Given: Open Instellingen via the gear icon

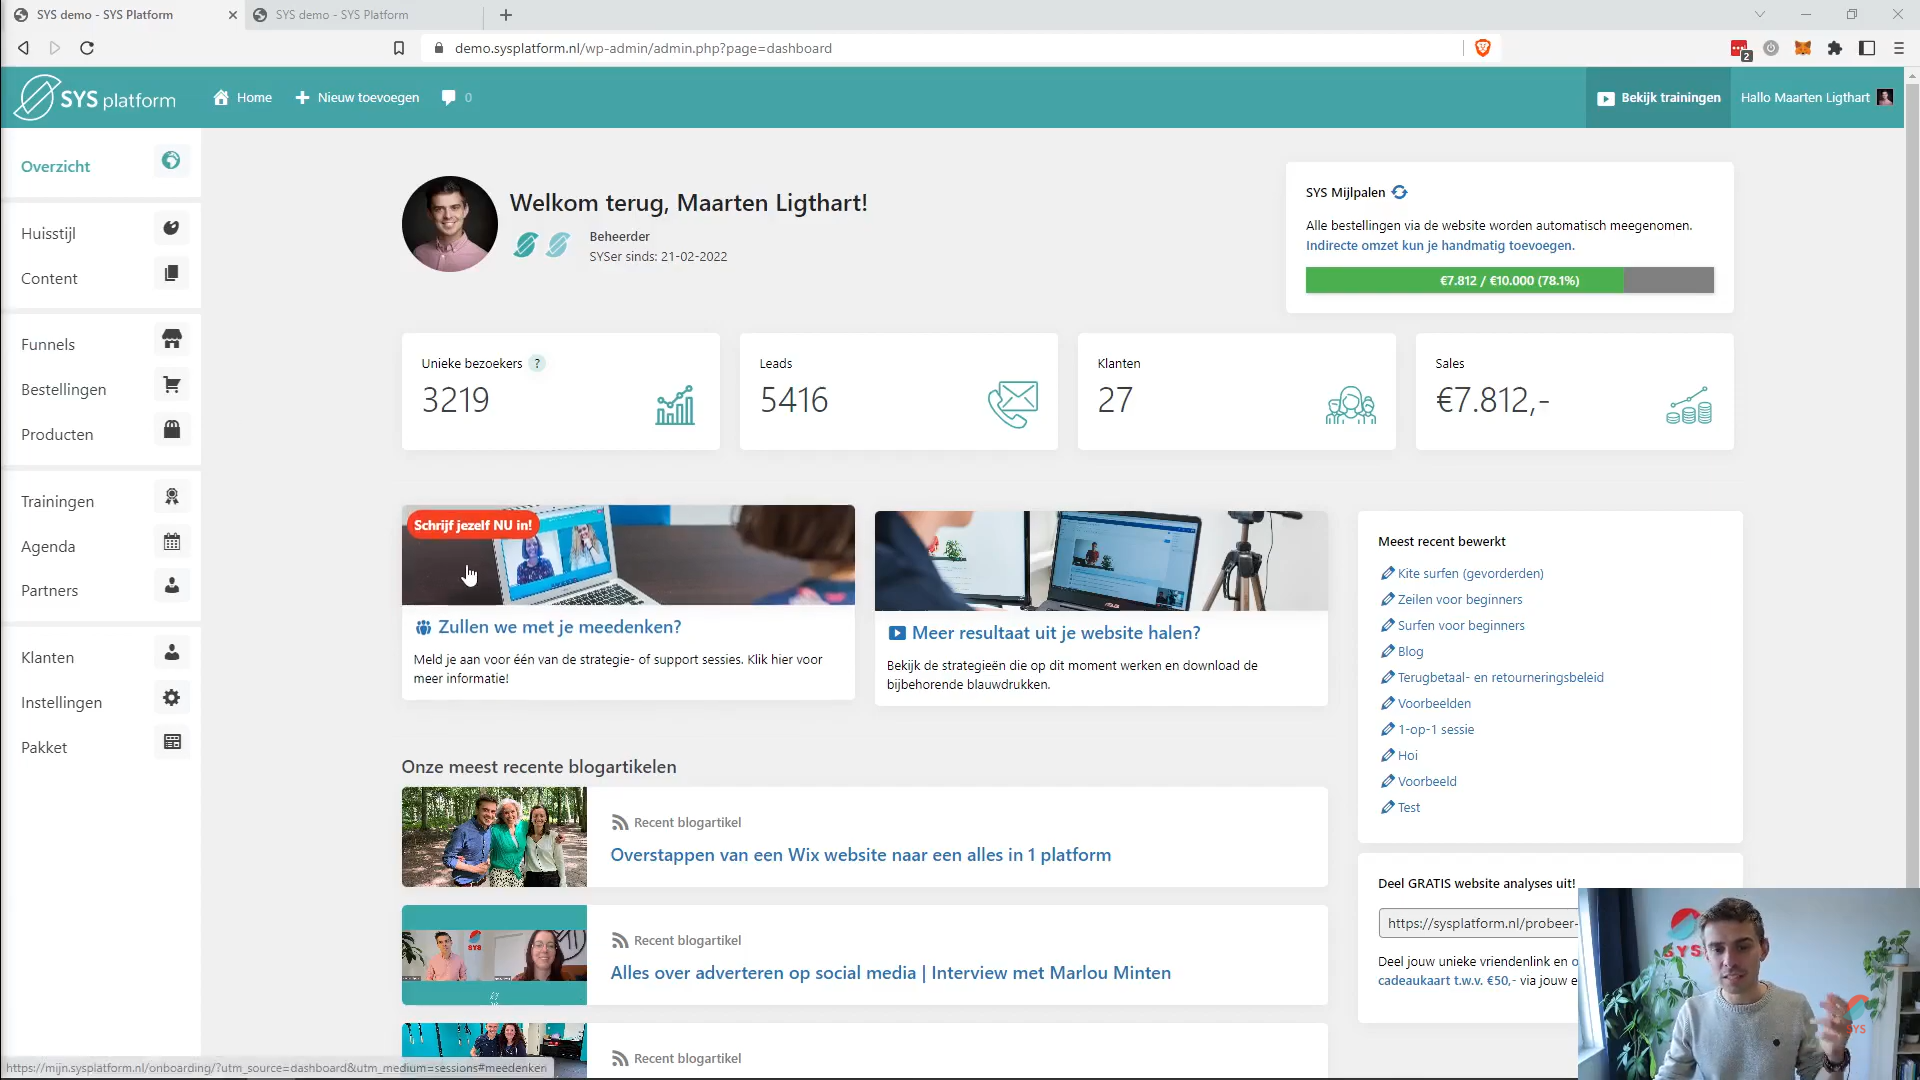Looking at the screenshot, I should [x=171, y=697].
